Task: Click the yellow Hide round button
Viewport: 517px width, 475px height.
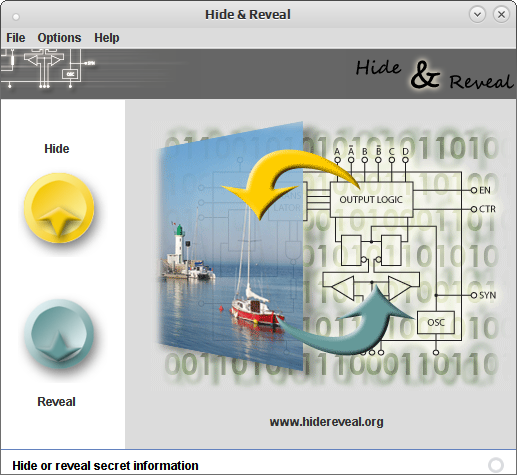Action: [x=59, y=208]
